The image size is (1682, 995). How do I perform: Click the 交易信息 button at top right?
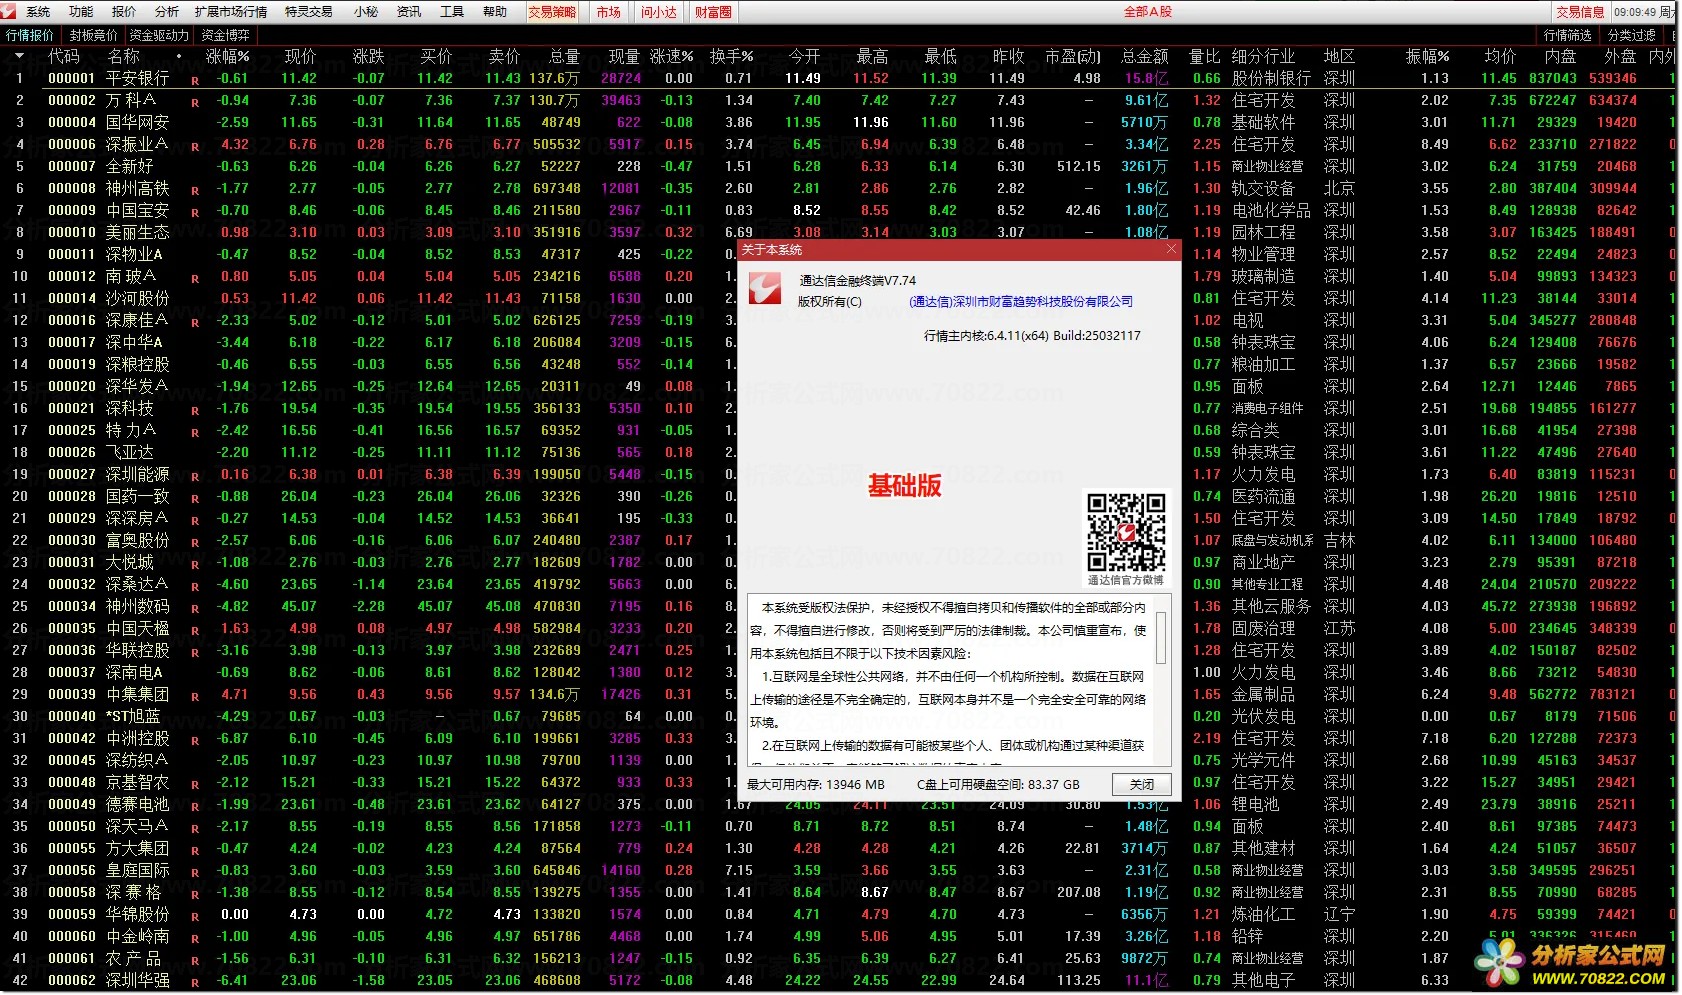[1580, 12]
